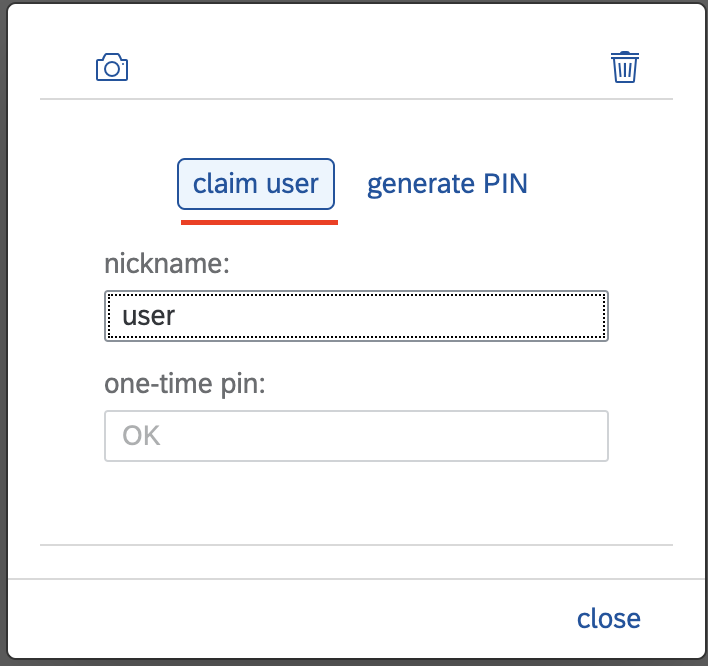Delete using the trash bin icon
This screenshot has height=666, width=708.
pyautogui.click(x=625, y=67)
